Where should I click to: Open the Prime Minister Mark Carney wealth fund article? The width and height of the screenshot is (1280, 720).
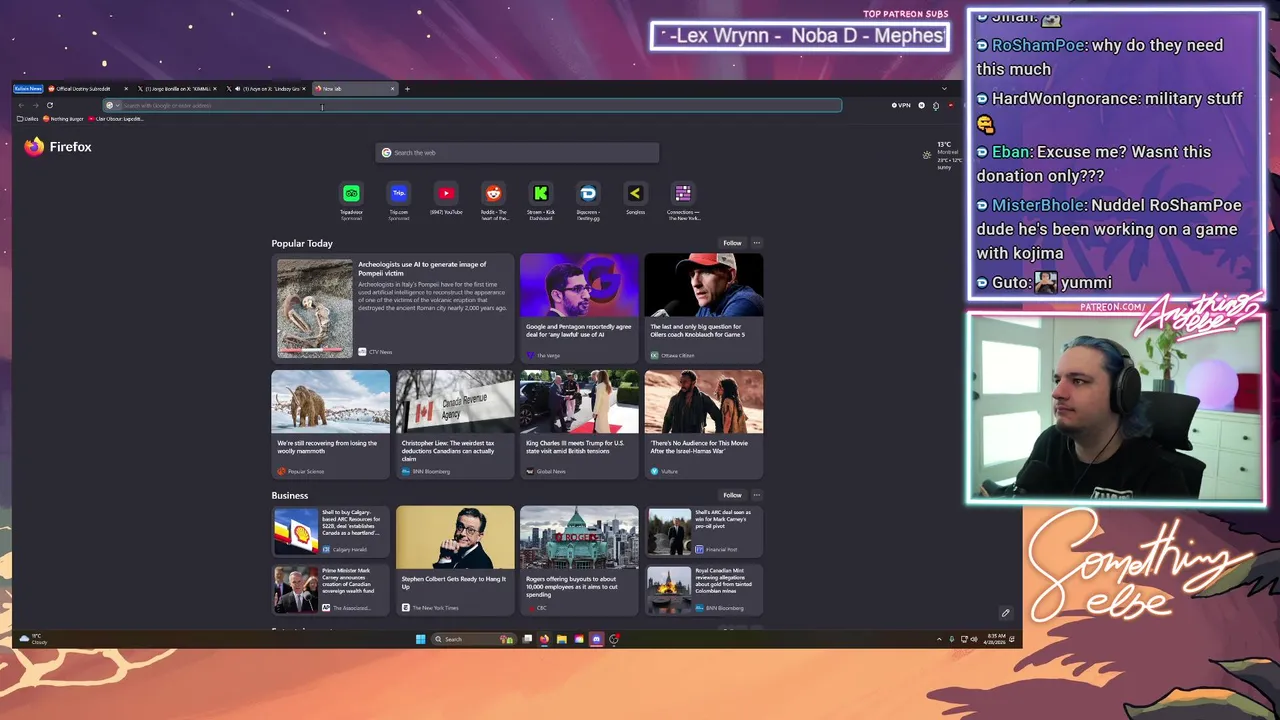pos(330,590)
